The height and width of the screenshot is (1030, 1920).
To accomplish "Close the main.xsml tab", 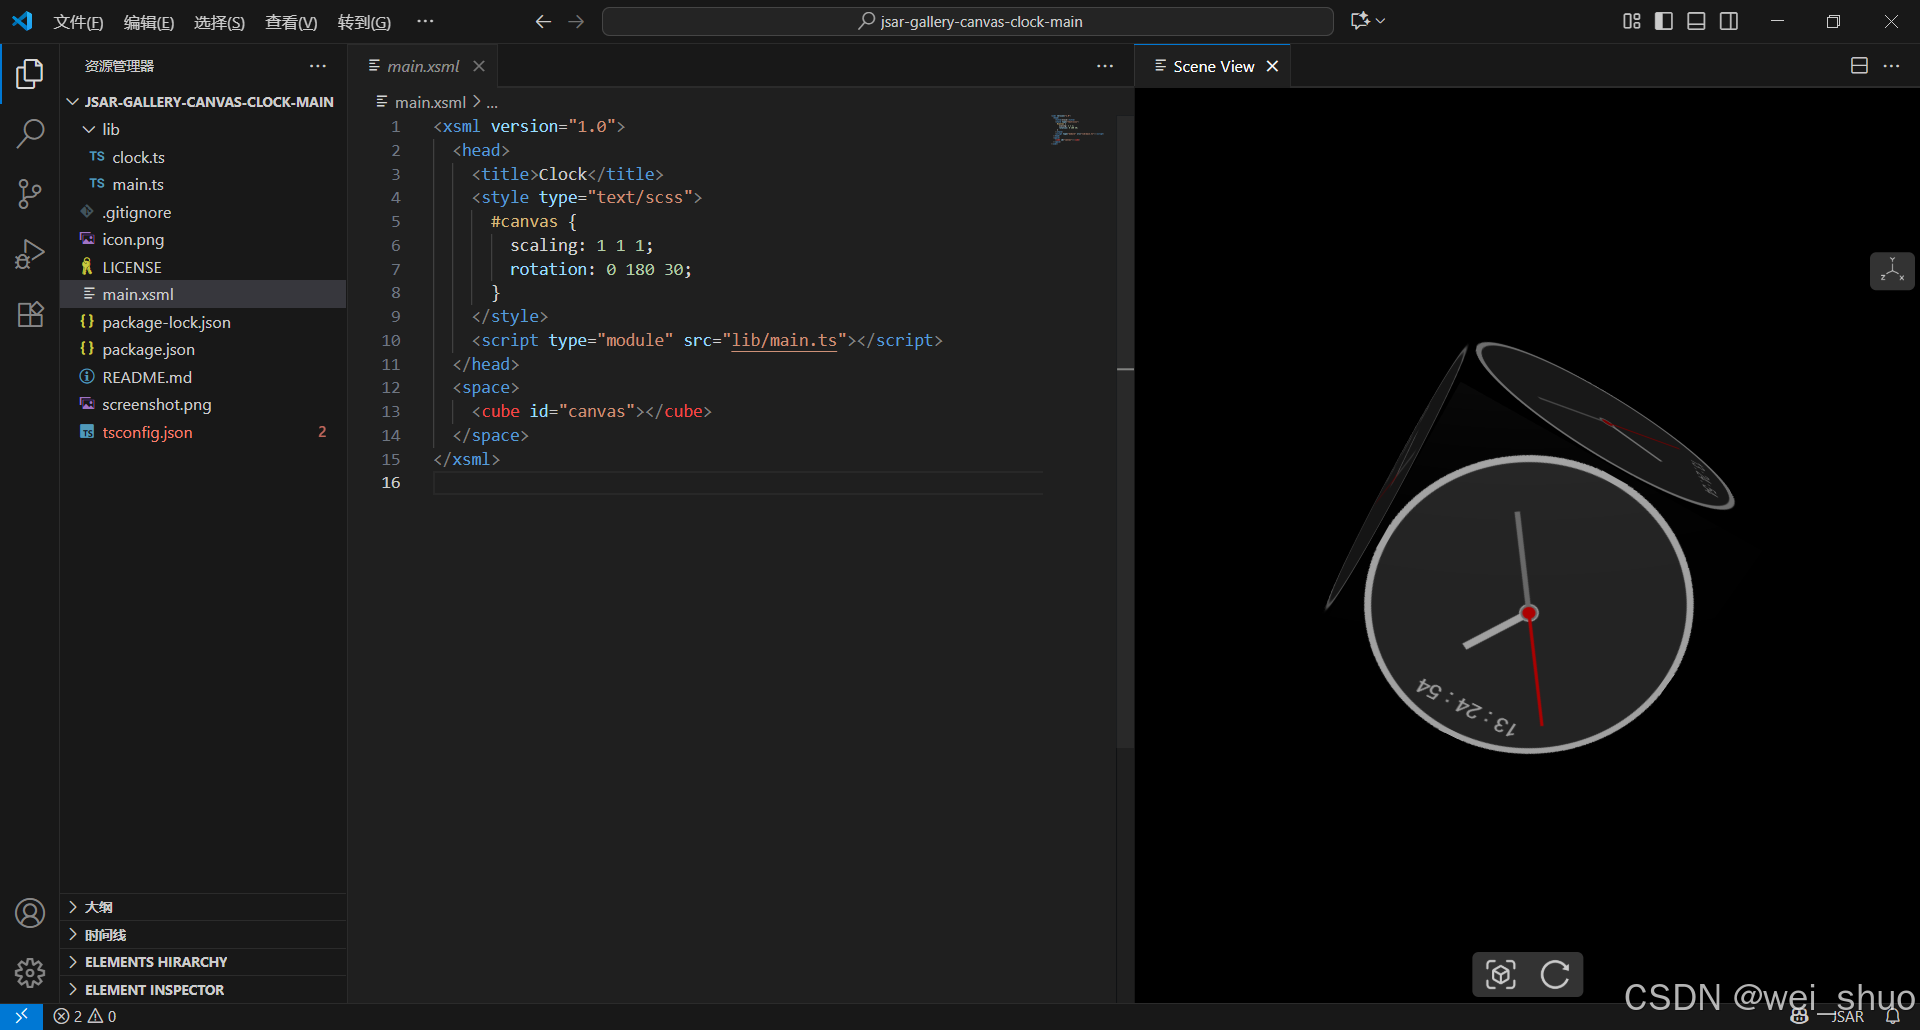I will tap(479, 66).
